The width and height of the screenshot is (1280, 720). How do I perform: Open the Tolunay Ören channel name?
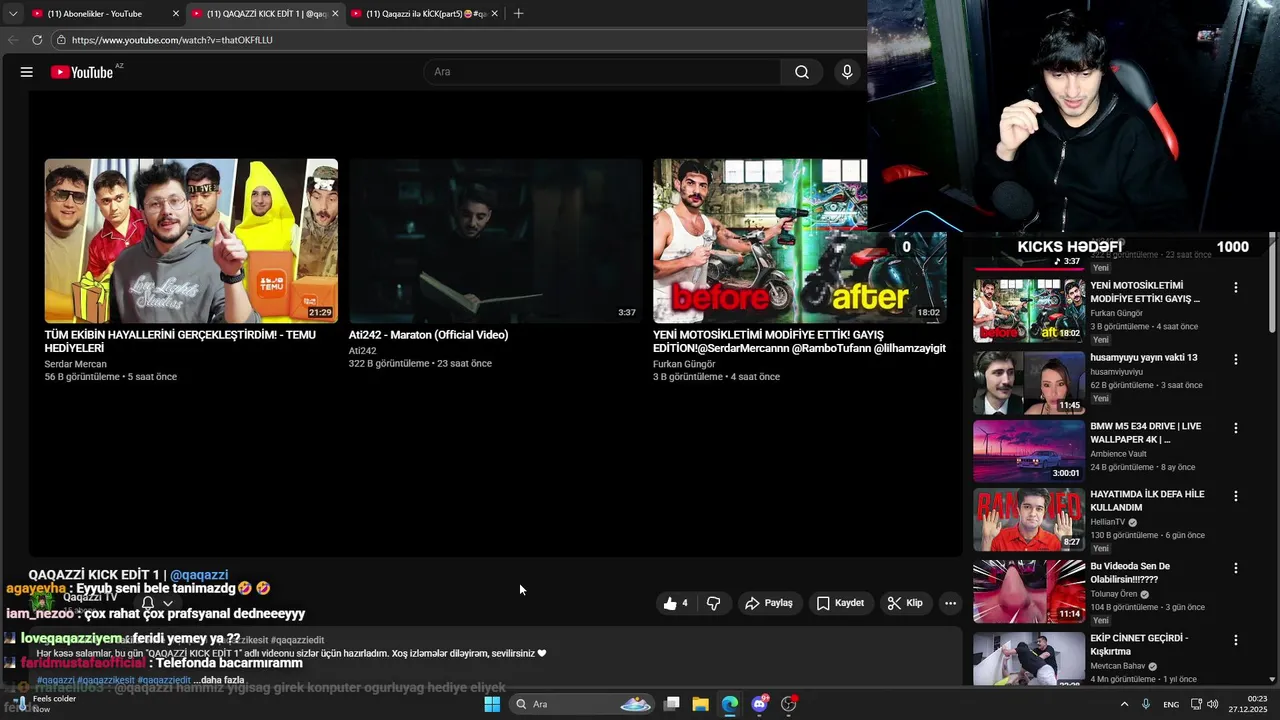pyautogui.click(x=1114, y=594)
